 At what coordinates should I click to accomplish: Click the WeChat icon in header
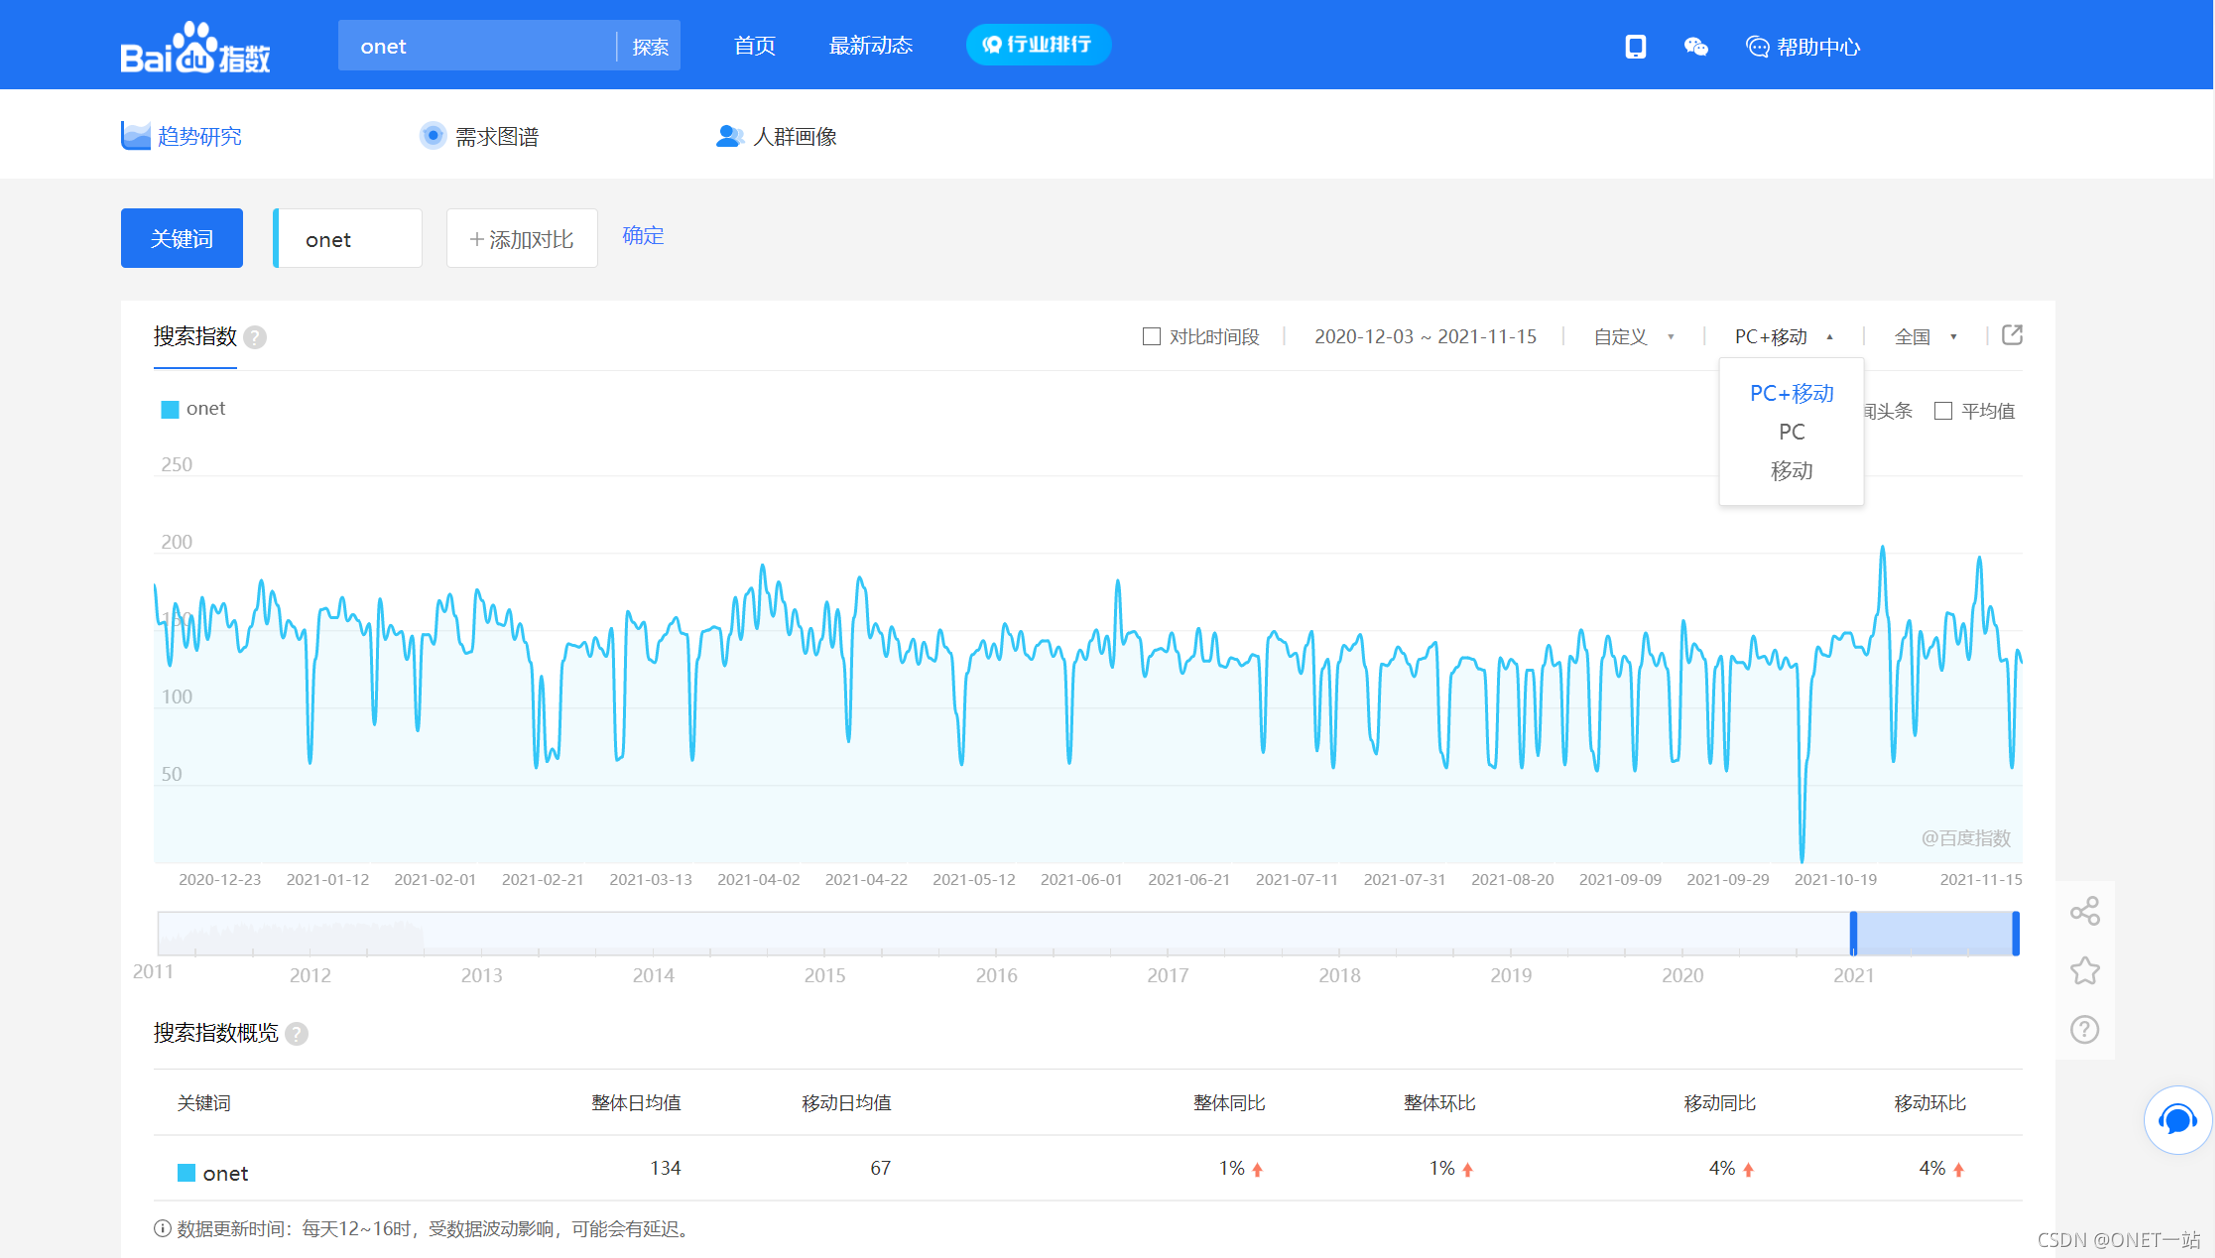[x=1695, y=46]
